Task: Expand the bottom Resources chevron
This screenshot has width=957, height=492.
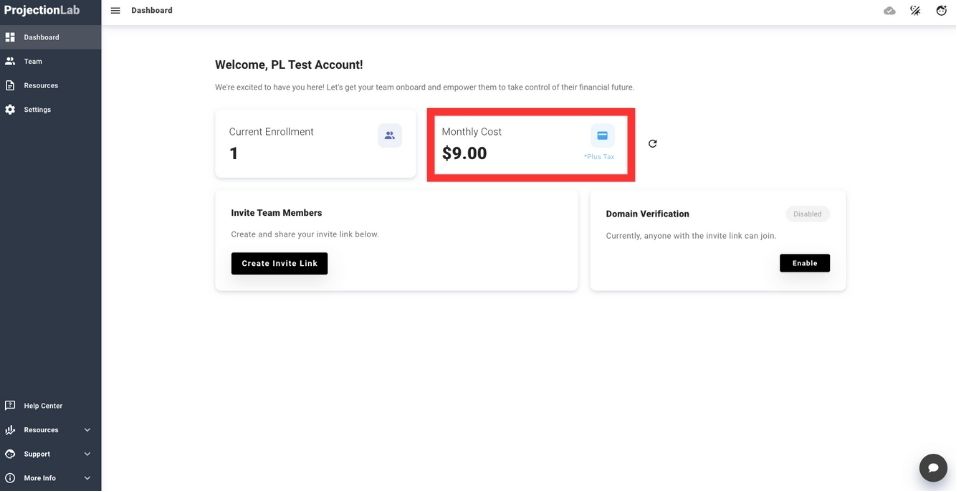Action: click(87, 430)
